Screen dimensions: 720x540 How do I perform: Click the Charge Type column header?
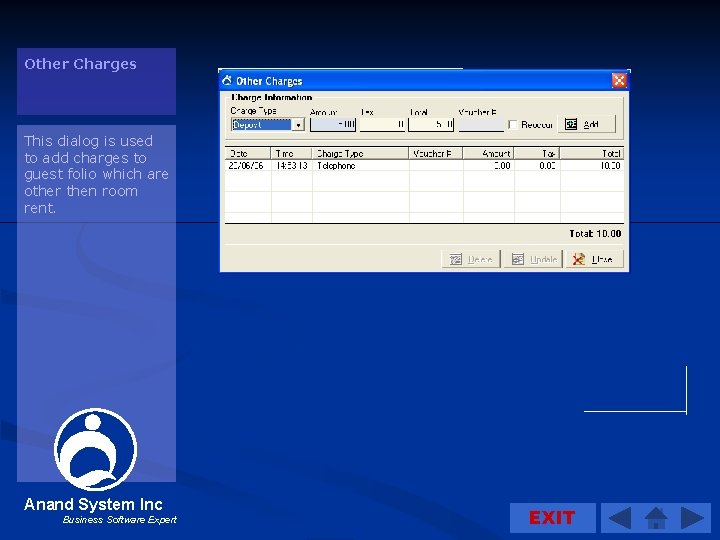pos(360,153)
